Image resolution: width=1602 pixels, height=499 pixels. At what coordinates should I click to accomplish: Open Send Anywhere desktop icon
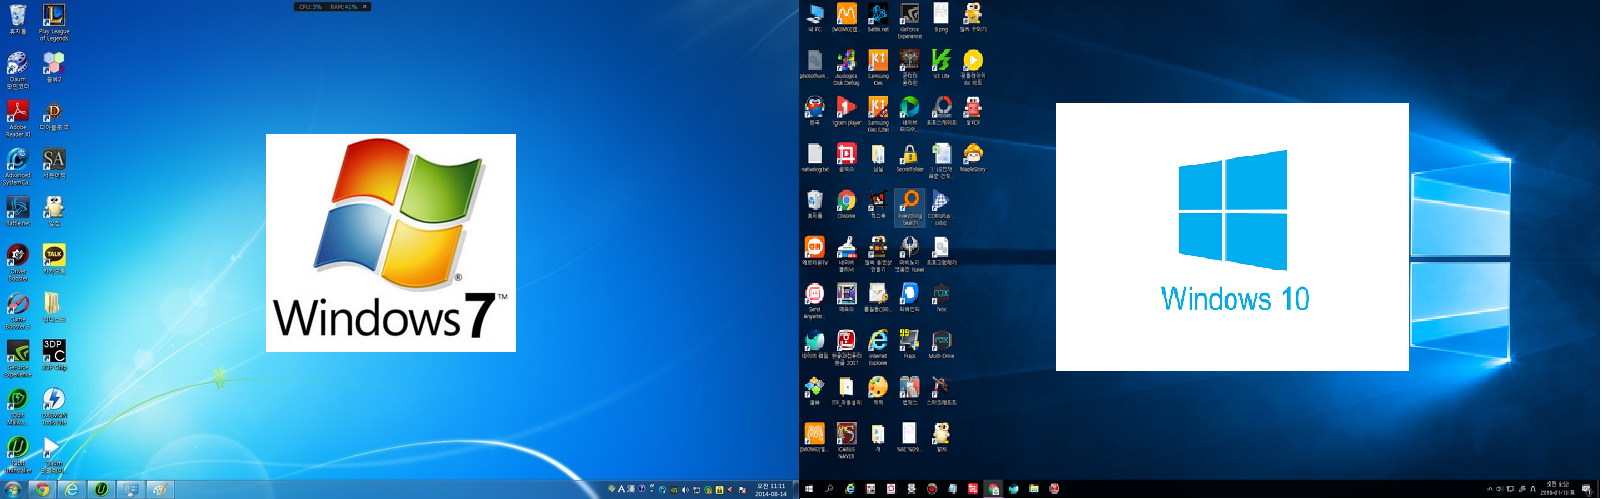[x=814, y=300]
